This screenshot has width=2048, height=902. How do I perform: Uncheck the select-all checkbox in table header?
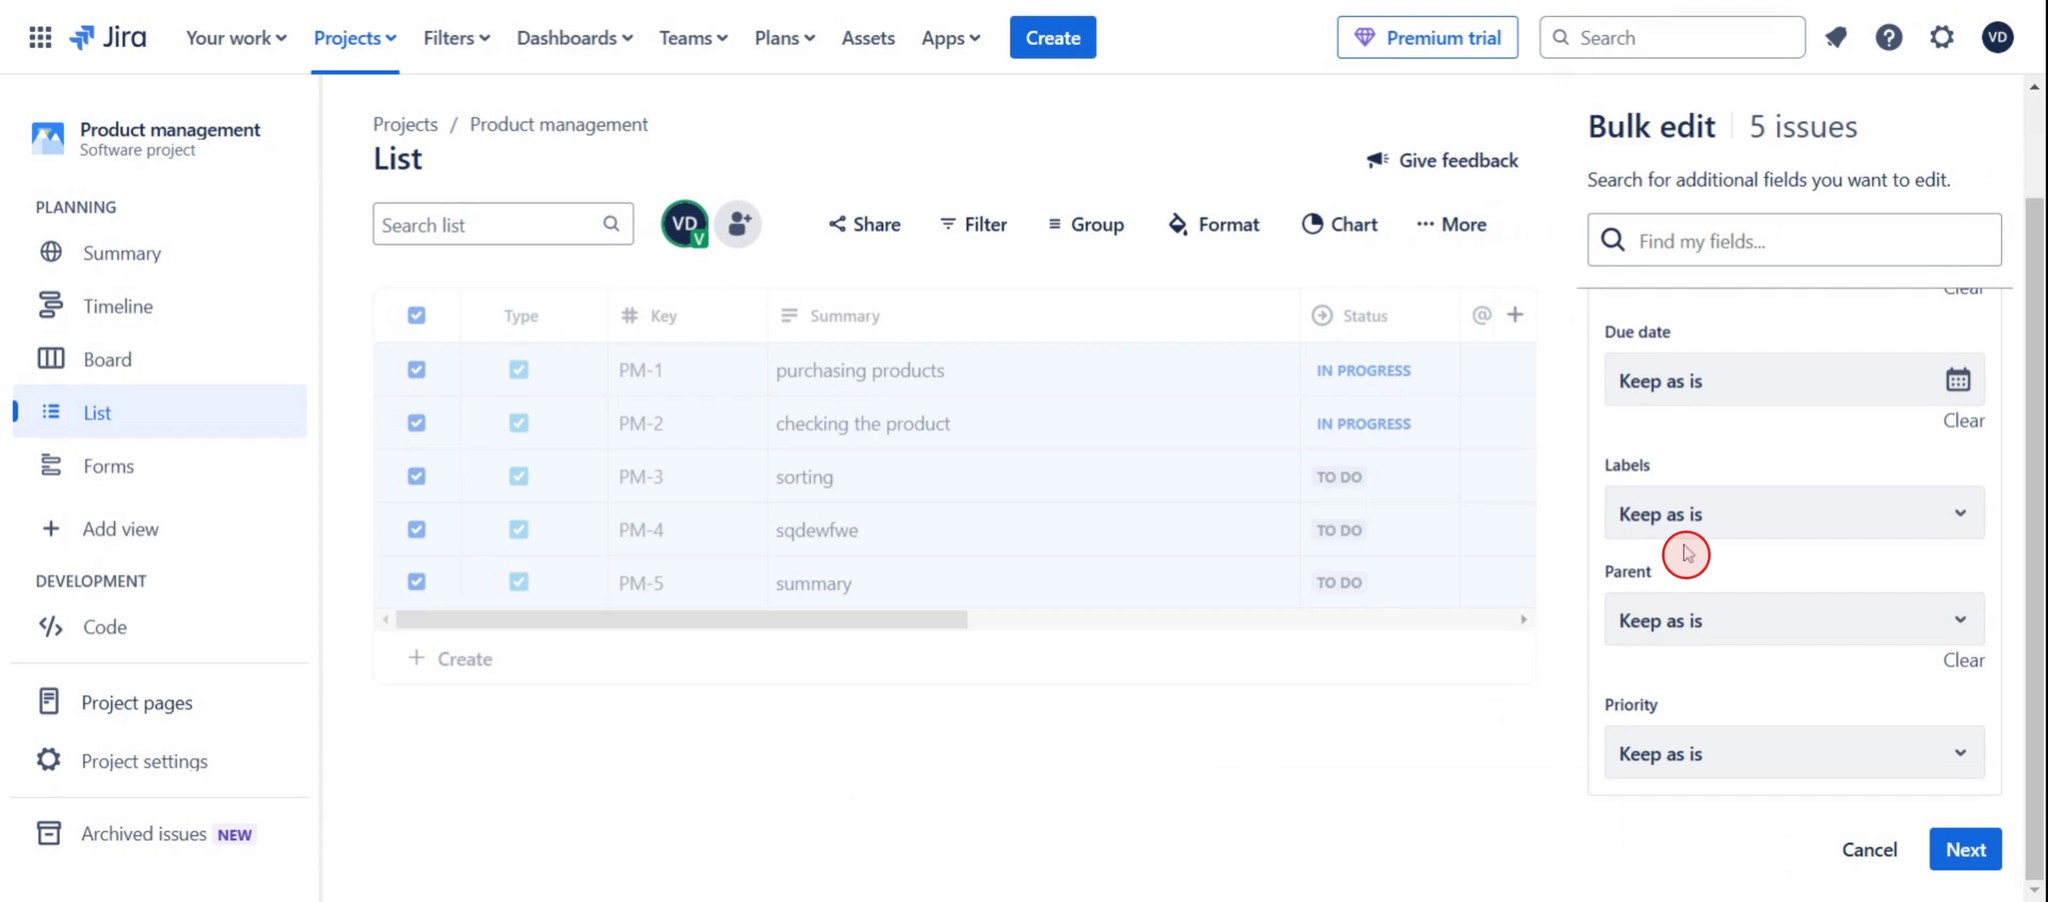pyautogui.click(x=417, y=315)
